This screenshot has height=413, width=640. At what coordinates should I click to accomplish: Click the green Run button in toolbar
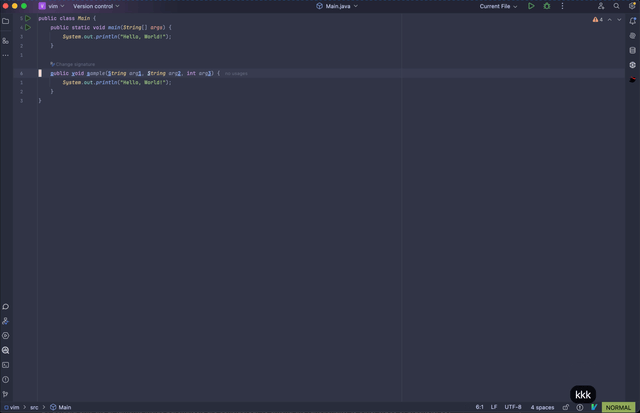[x=531, y=6]
